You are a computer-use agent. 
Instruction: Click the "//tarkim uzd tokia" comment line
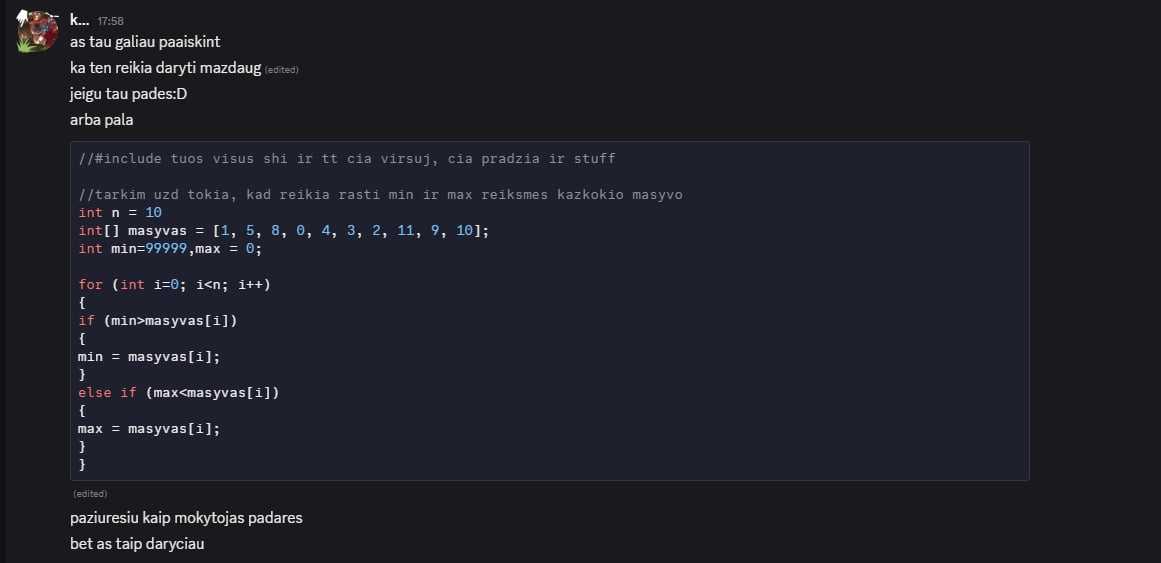tap(380, 194)
